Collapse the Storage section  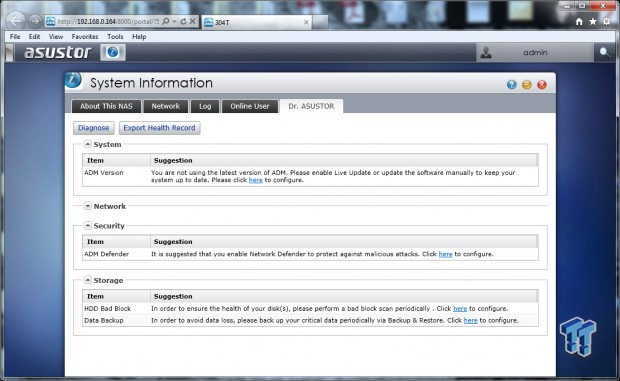click(88, 280)
